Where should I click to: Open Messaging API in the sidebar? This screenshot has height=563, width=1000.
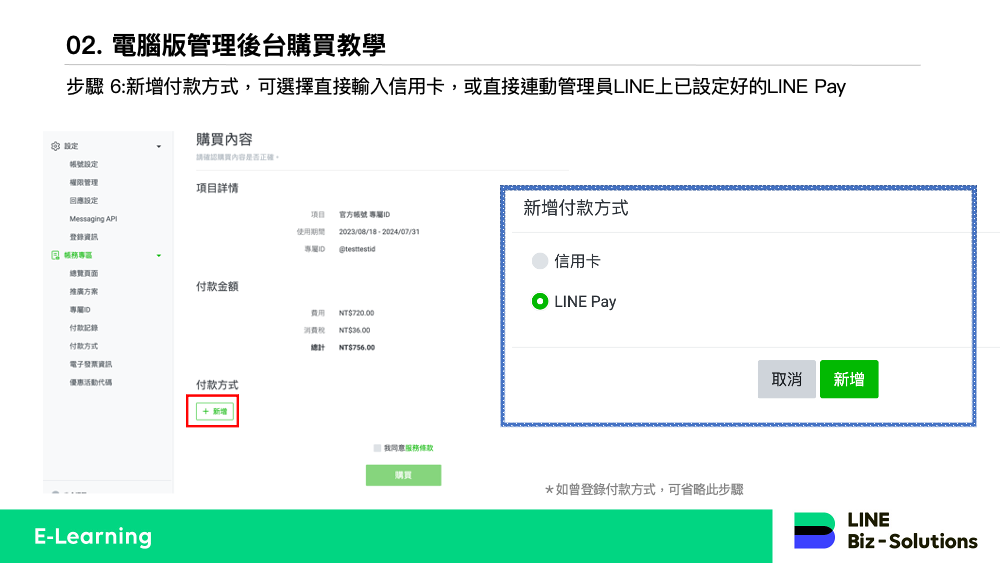tap(93, 219)
